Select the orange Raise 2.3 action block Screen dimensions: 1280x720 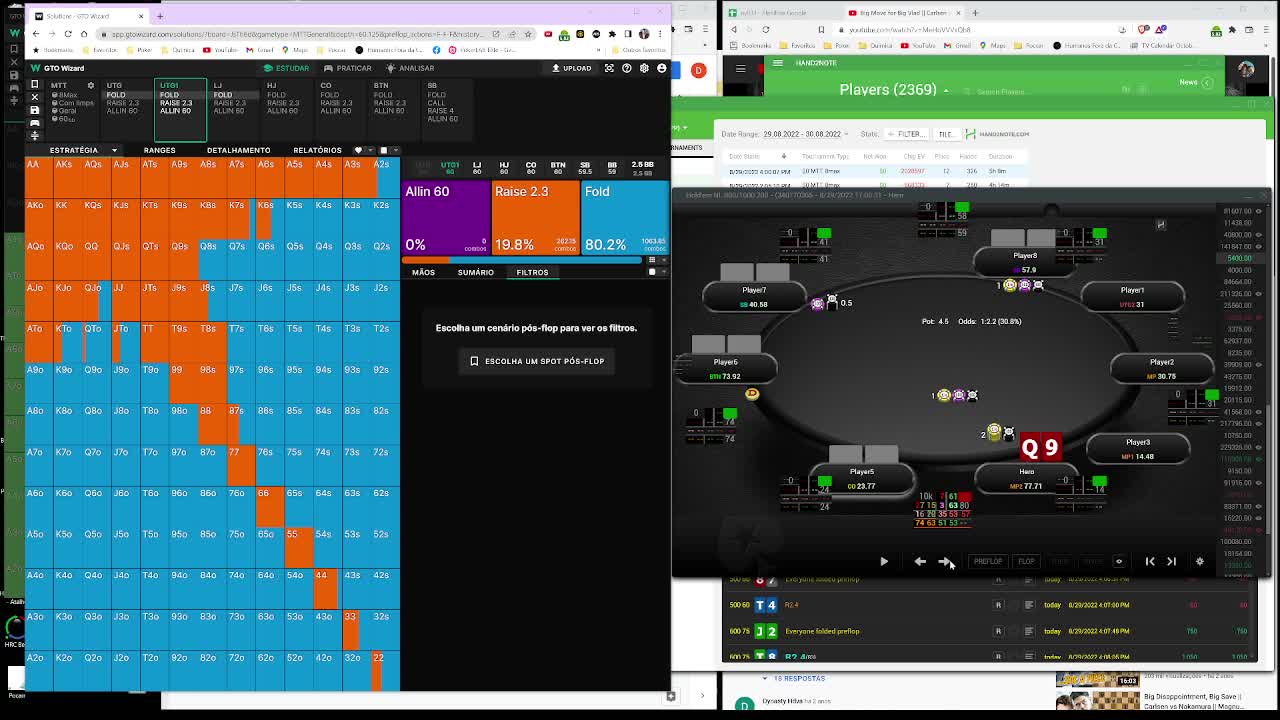[x=535, y=218]
